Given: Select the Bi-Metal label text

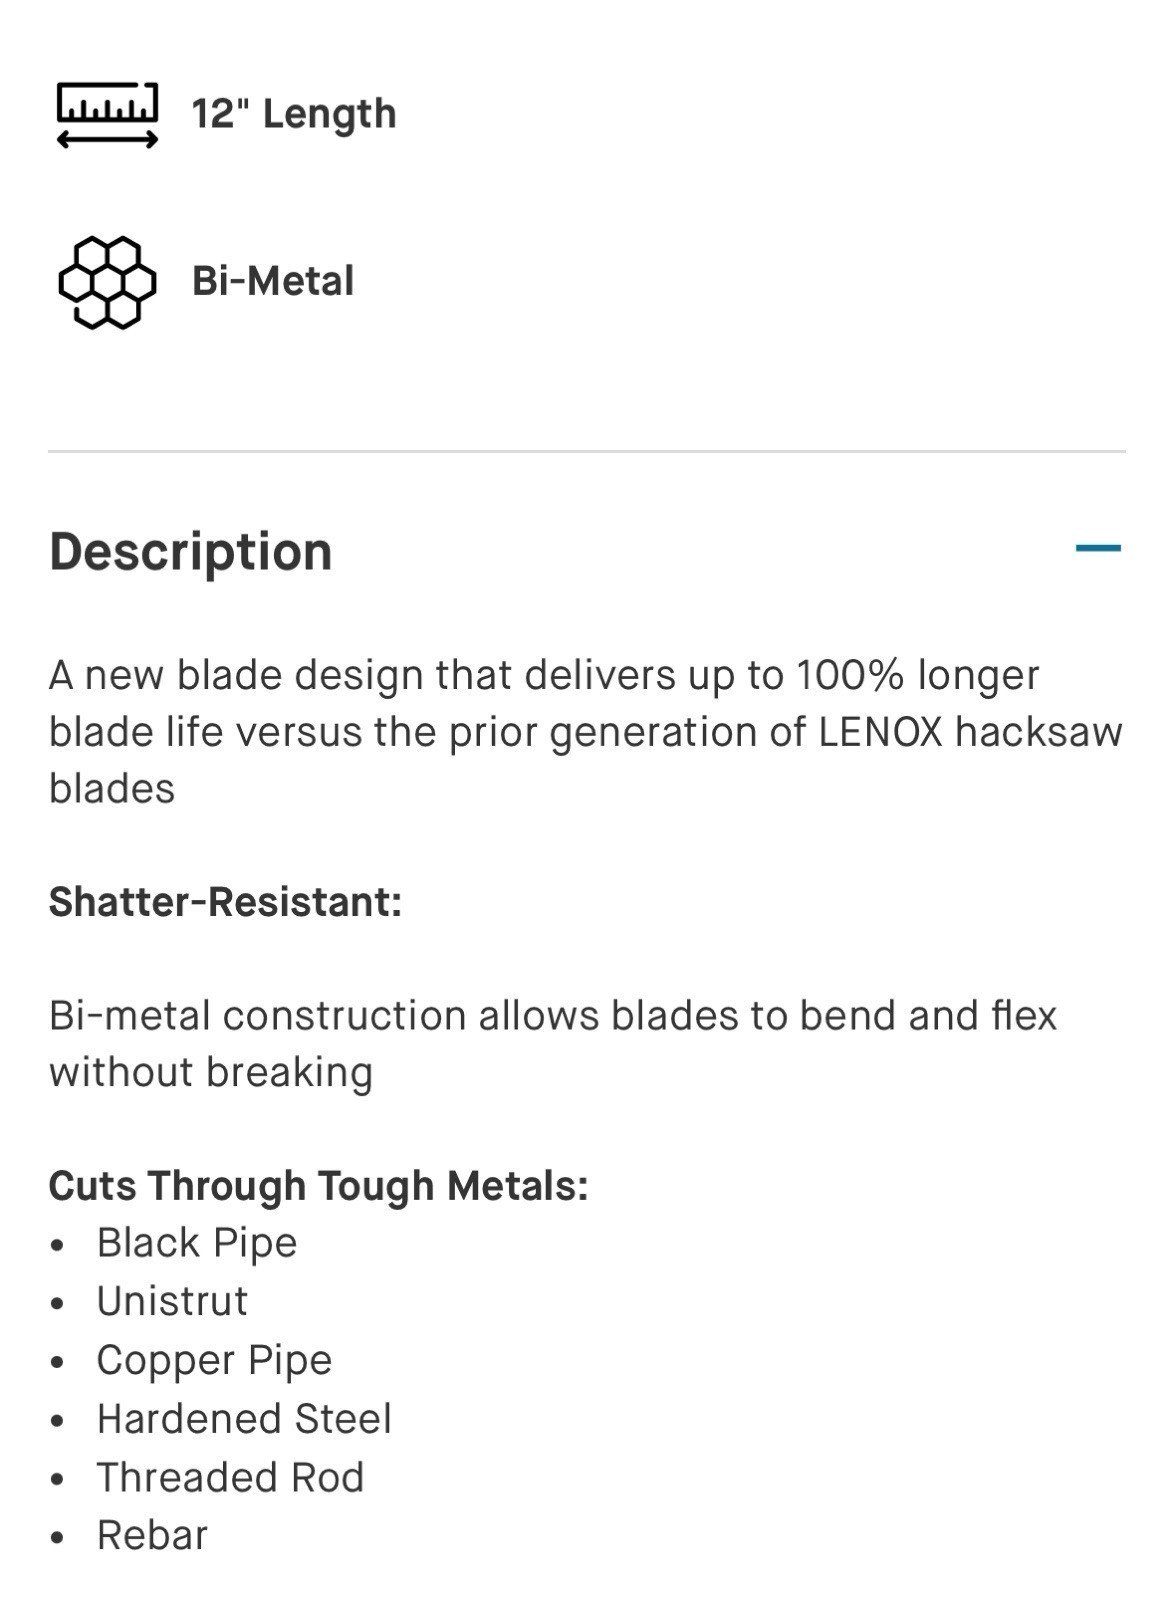Looking at the screenshot, I should click(x=273, y=281).
